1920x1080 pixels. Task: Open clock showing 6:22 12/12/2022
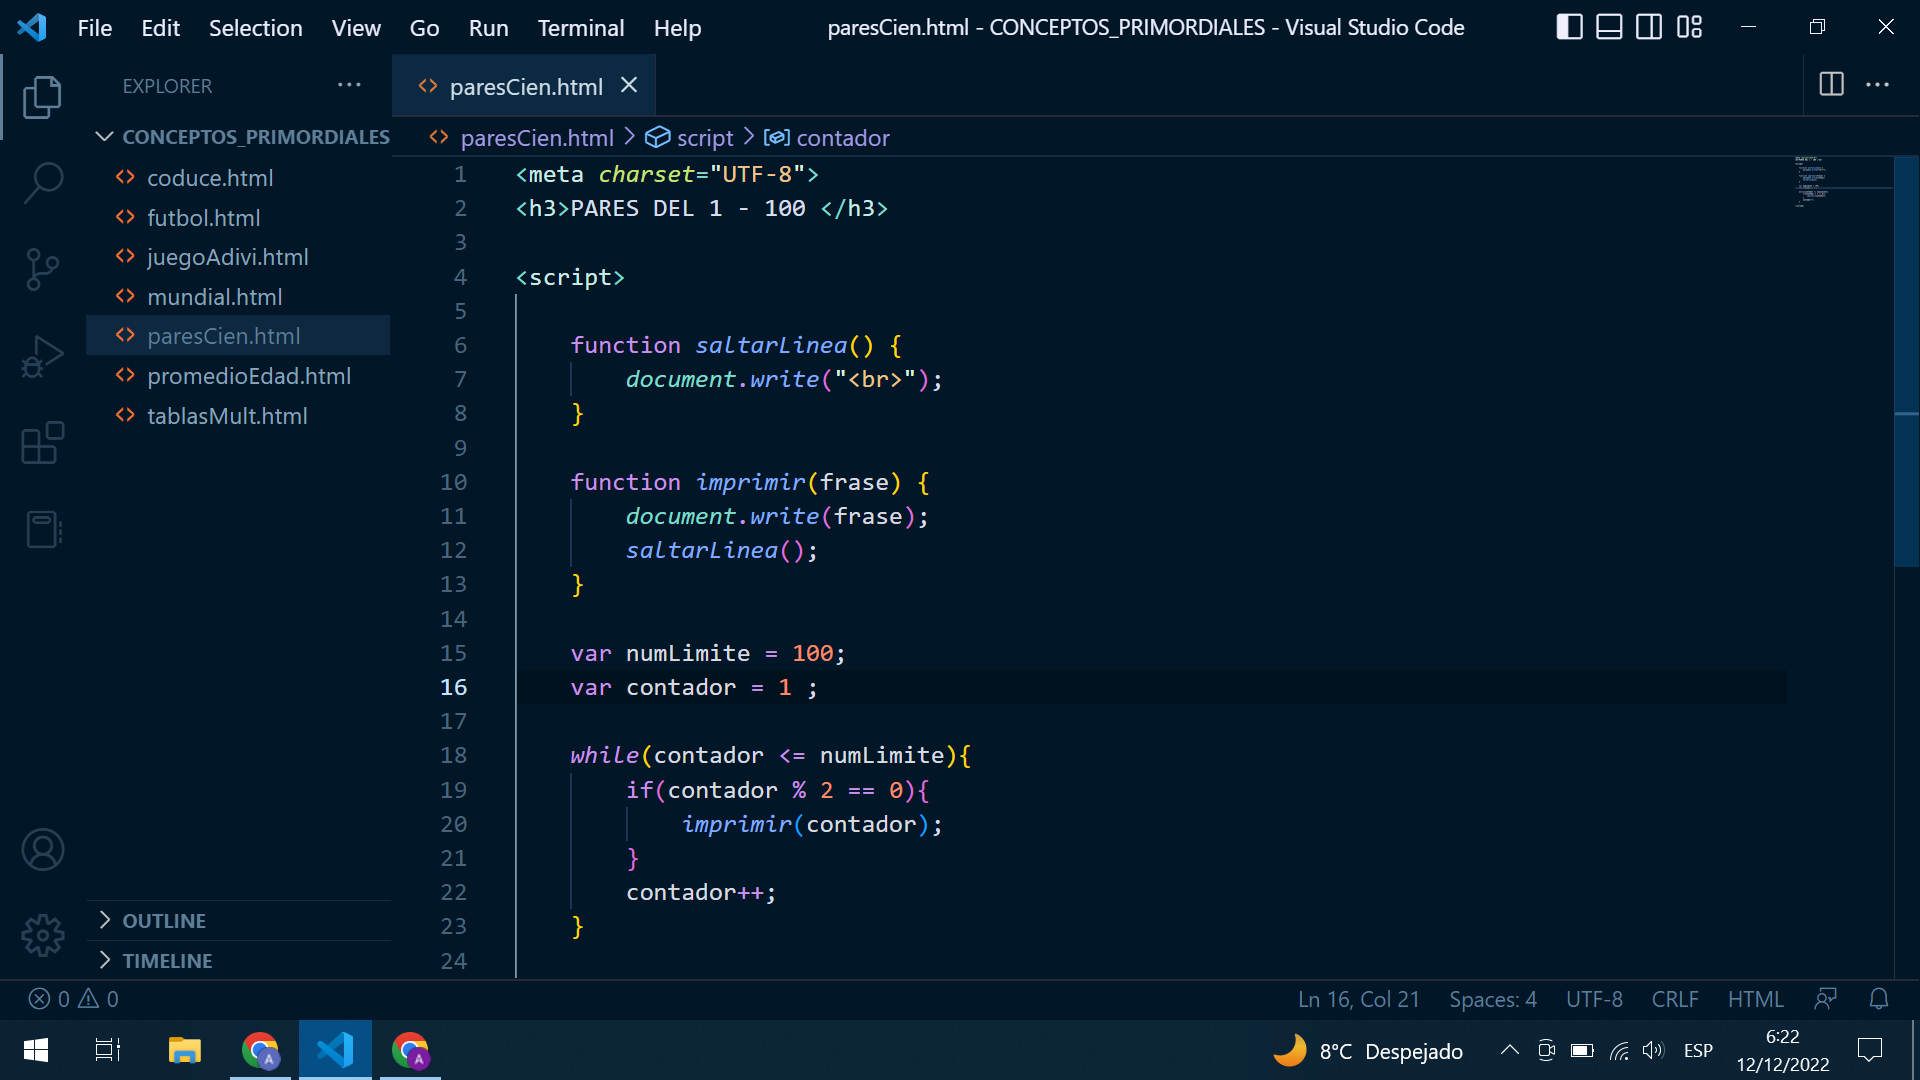1782,1050
